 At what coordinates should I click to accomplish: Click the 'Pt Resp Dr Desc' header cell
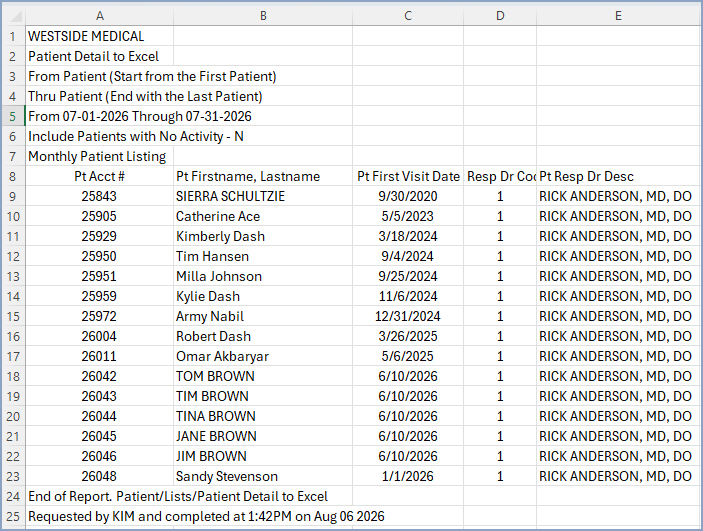(618, 177)
